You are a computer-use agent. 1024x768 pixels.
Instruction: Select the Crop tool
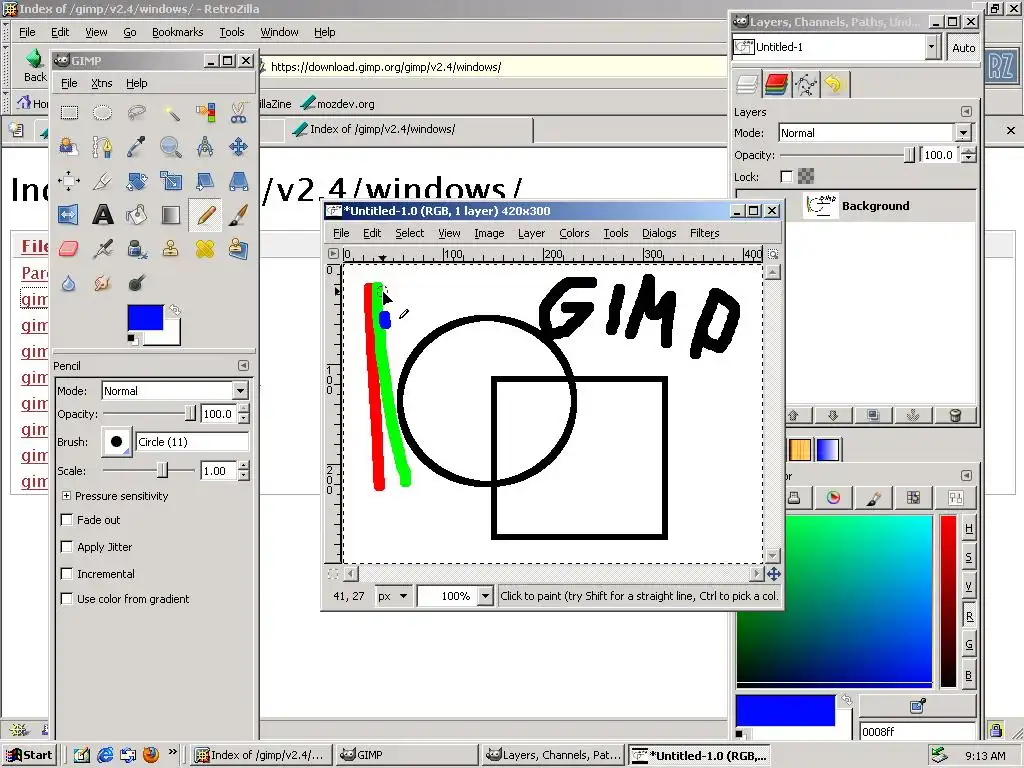pos(103,181)
